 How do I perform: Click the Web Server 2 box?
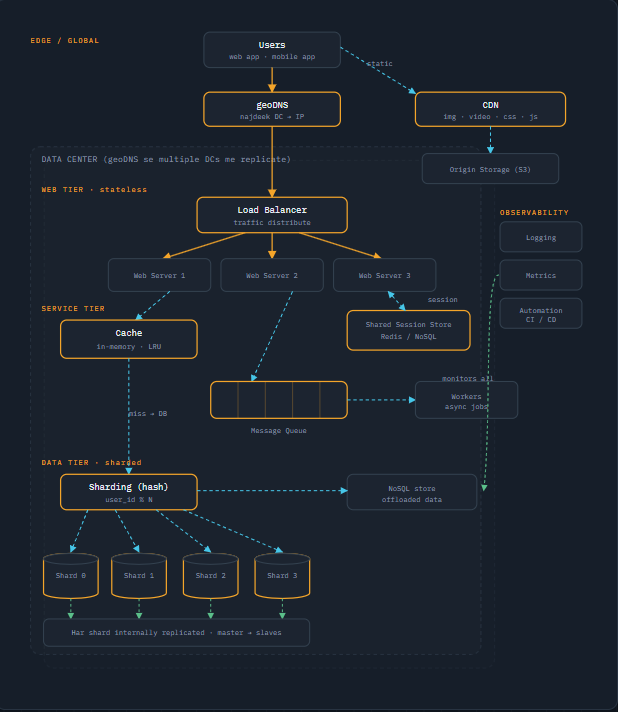pyautogui.click(x=272, y=275)
